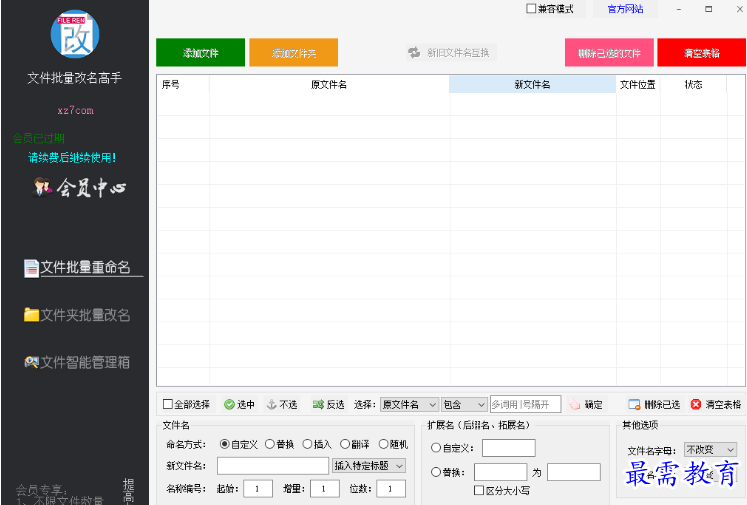
Task: Click 请续费后继续使用 renewal notice
Action: (72, 157)
